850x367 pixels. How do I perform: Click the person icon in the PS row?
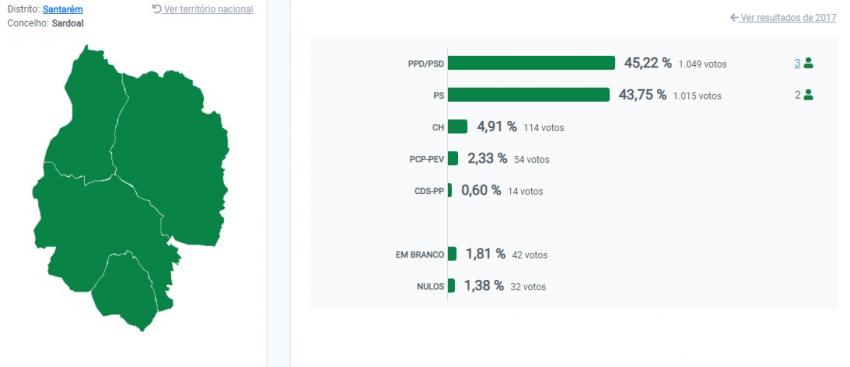pos(808,95)
